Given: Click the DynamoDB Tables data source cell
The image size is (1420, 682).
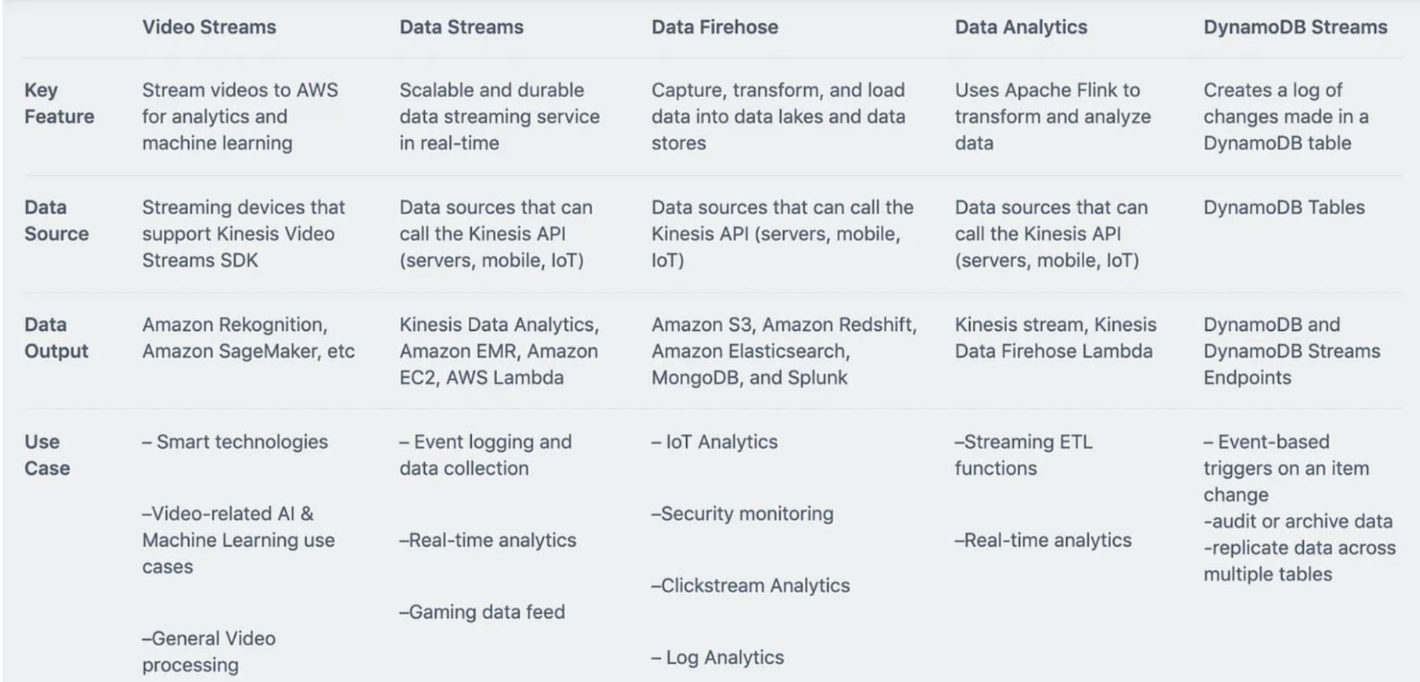Looking at the screenshot, I should pyautogui.click(x=1284, y=208).
